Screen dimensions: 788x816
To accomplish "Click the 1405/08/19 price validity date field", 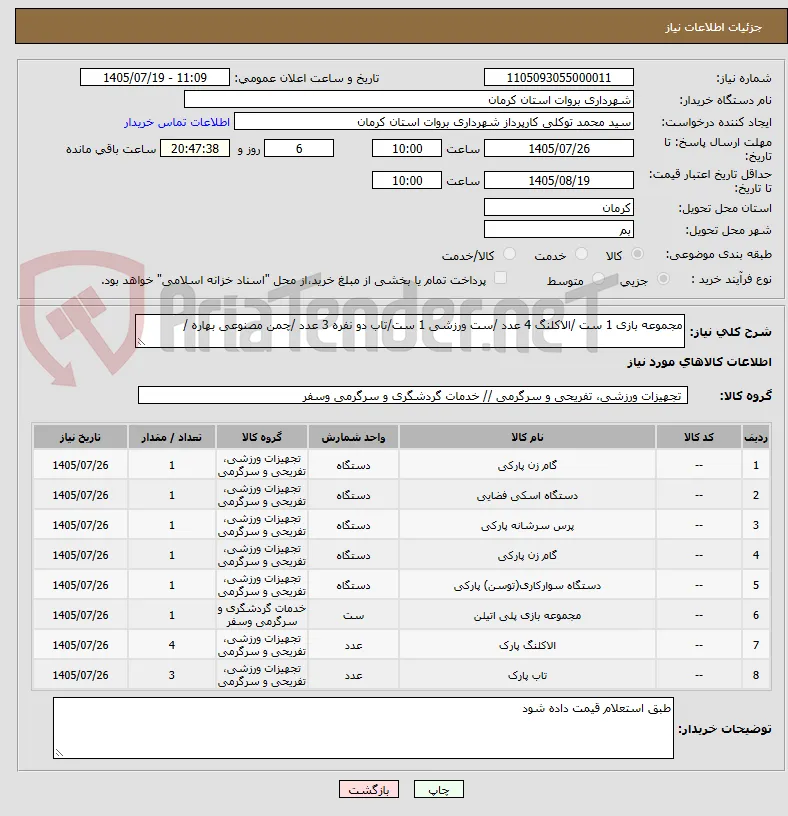I will point(558,181).
